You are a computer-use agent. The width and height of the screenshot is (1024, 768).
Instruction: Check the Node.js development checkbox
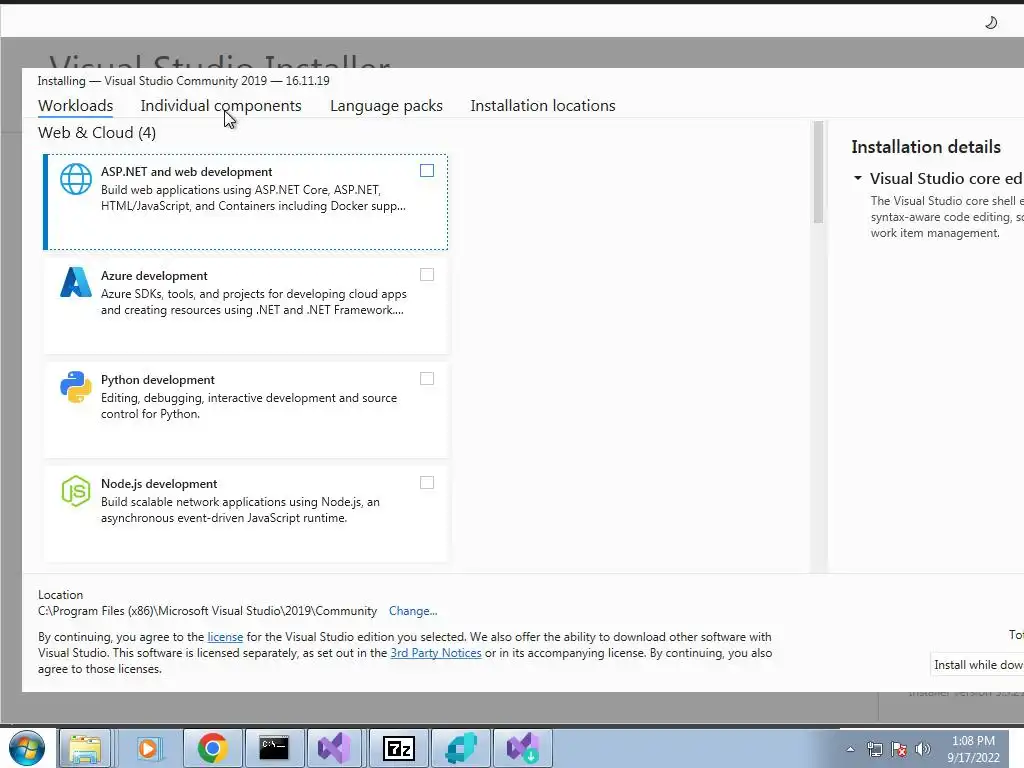[426, 483]
